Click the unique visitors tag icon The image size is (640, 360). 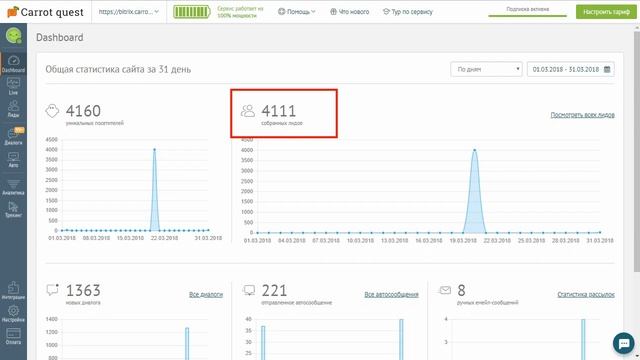point(52,111)
